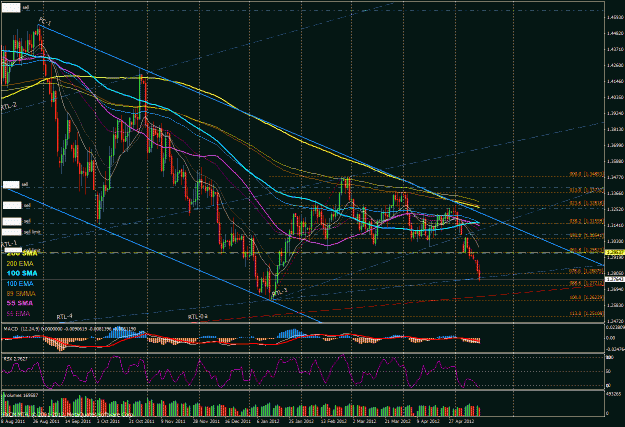Click the 89 SMMA legend label
625x427 pixels.
21,293
